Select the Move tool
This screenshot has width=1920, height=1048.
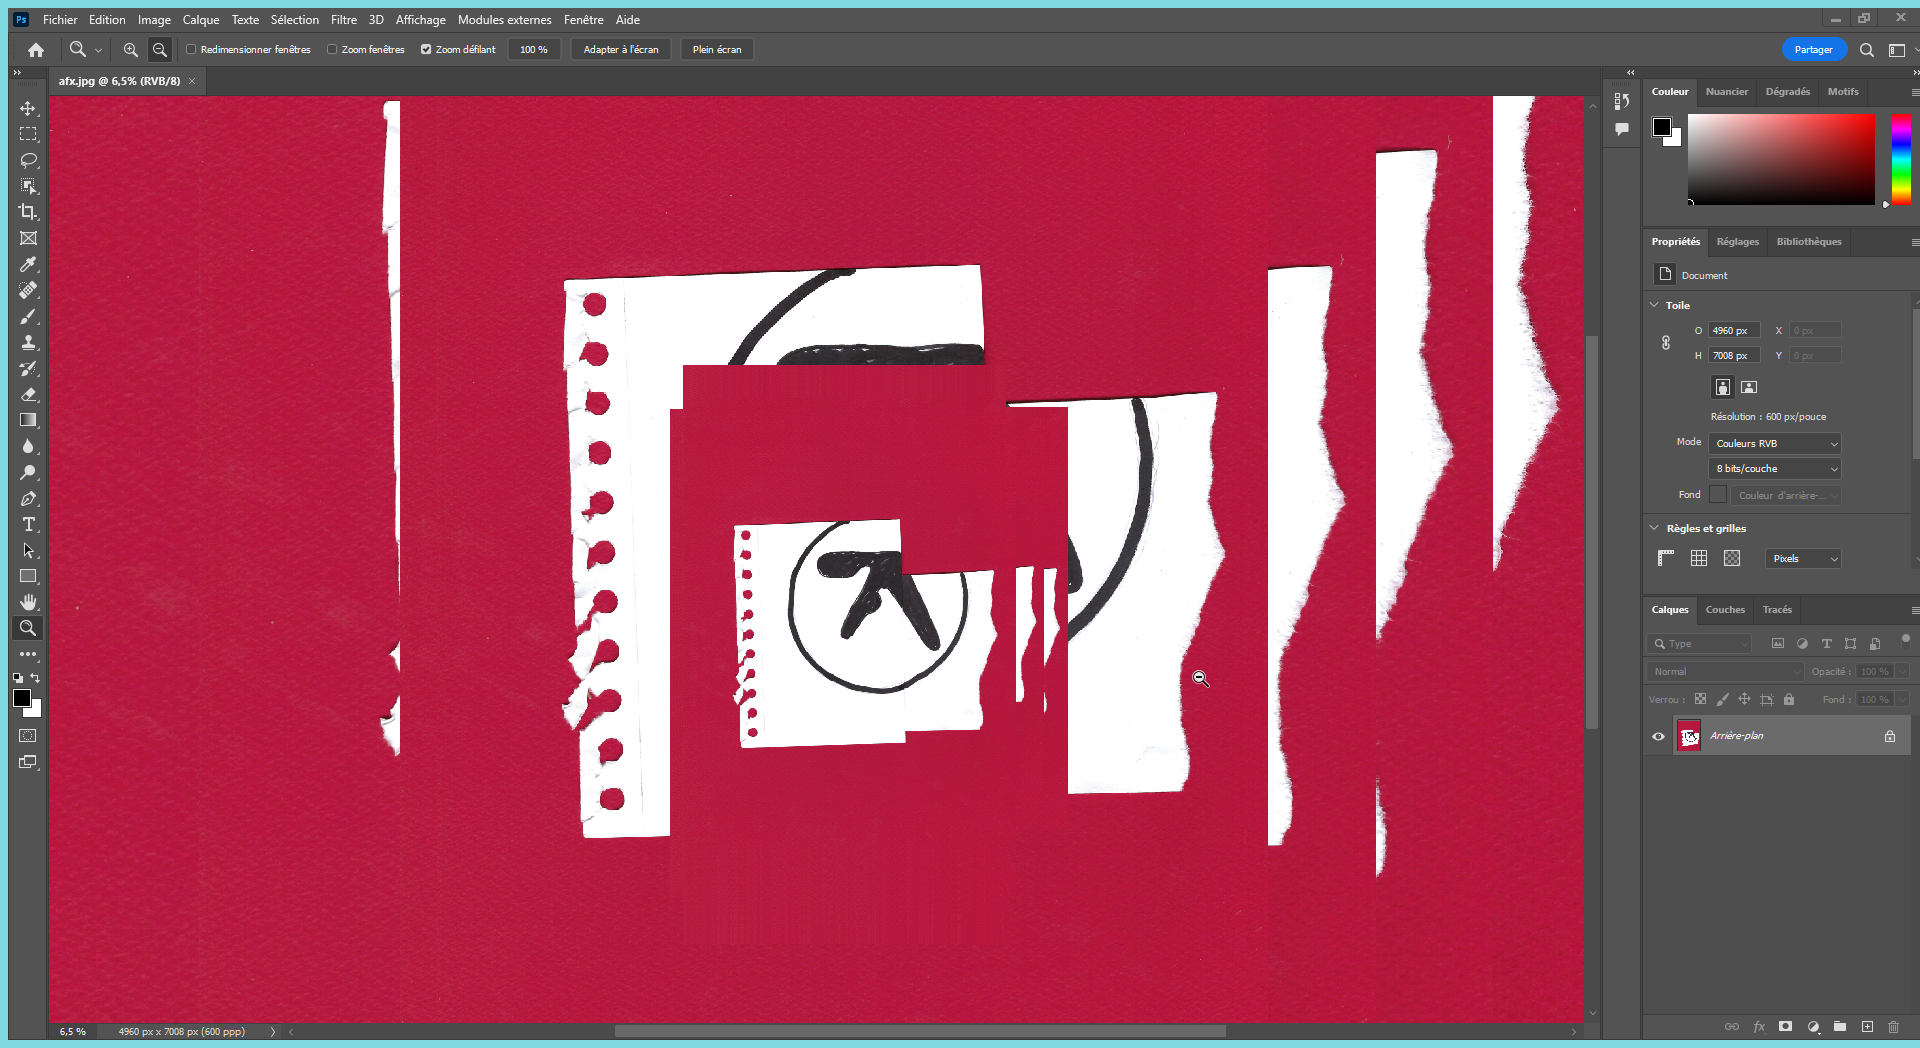coord(28,108)
